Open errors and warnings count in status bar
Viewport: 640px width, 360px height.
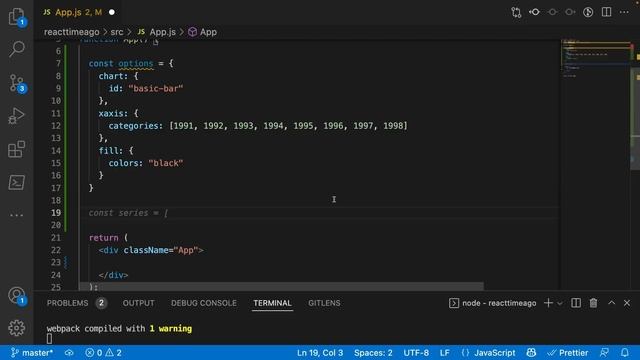[x=103, y=353]
